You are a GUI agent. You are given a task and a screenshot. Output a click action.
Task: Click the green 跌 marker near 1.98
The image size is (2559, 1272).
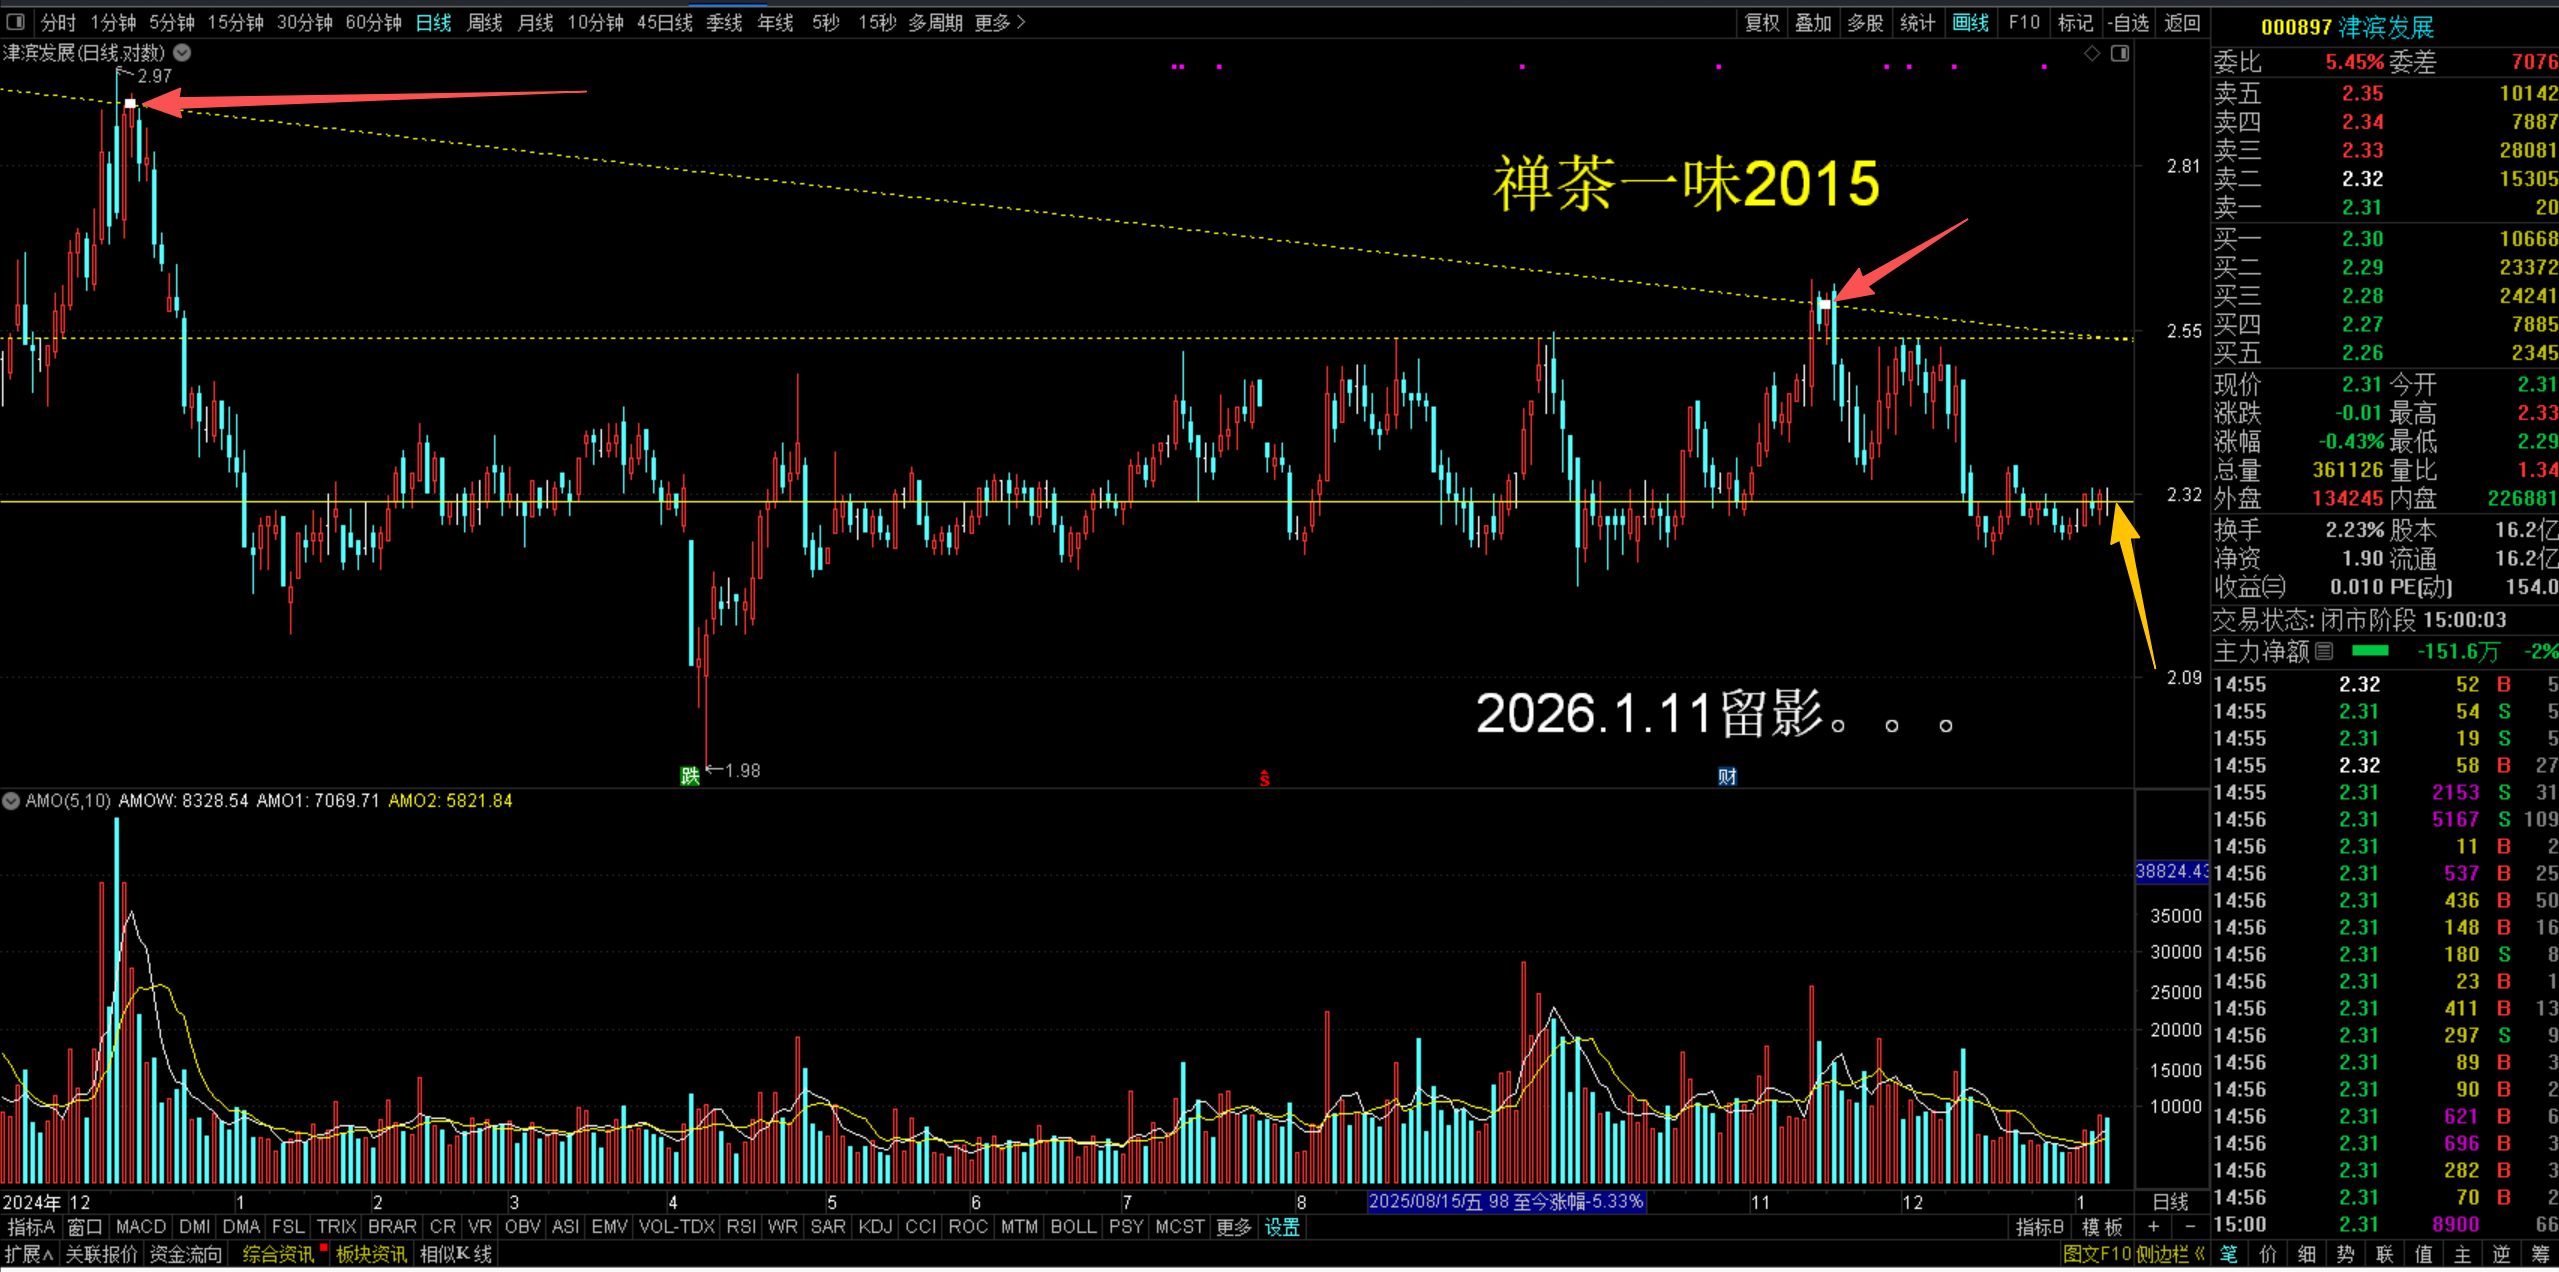[690, 776]
